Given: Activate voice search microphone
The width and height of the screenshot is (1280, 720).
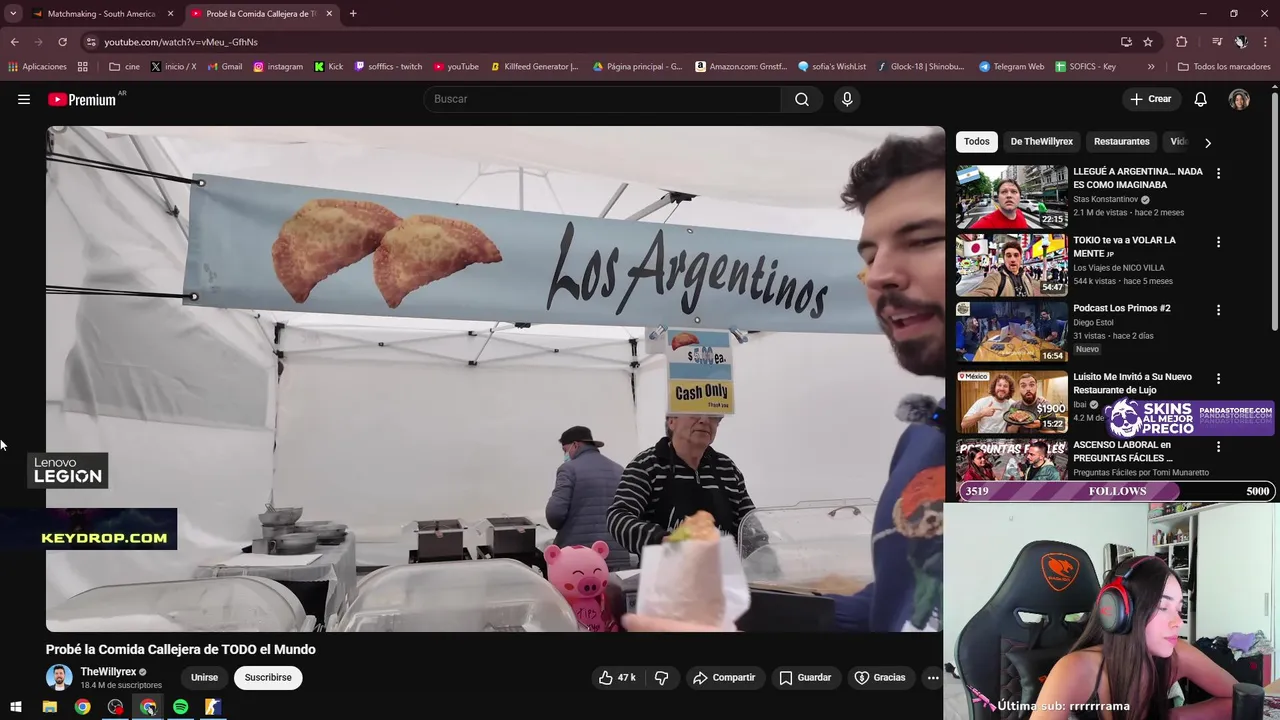Looking at the screenshot, I should pos(847,99).
